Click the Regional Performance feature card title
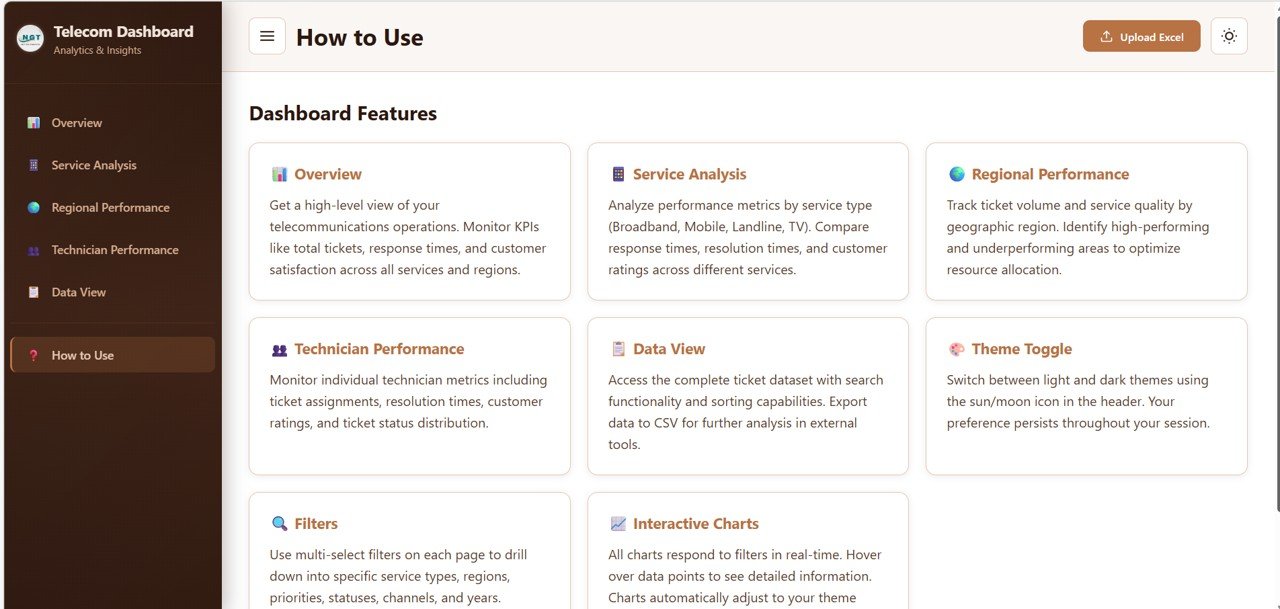Image resolution: width=1280 pixels, height=609 pixels. 1050,174
